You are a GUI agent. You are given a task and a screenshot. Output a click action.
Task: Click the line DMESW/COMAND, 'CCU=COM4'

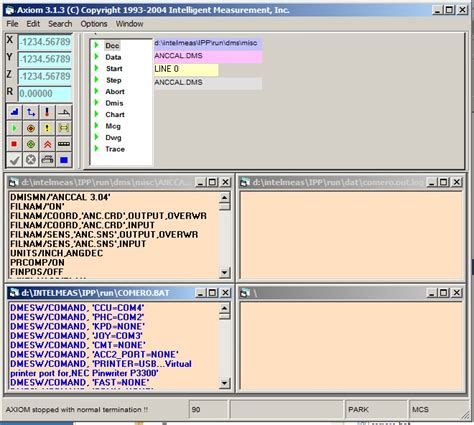coord(77,308)
